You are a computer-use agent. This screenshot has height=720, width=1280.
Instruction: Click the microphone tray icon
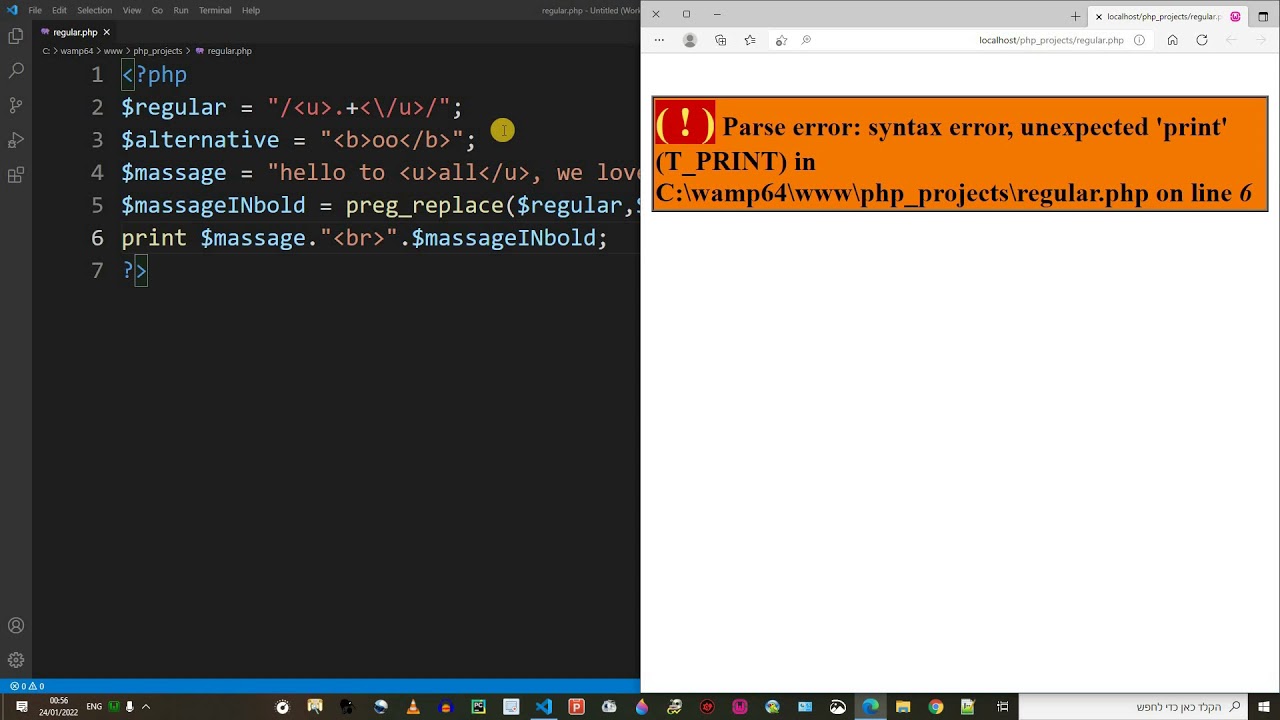click(x=129, y=707)
